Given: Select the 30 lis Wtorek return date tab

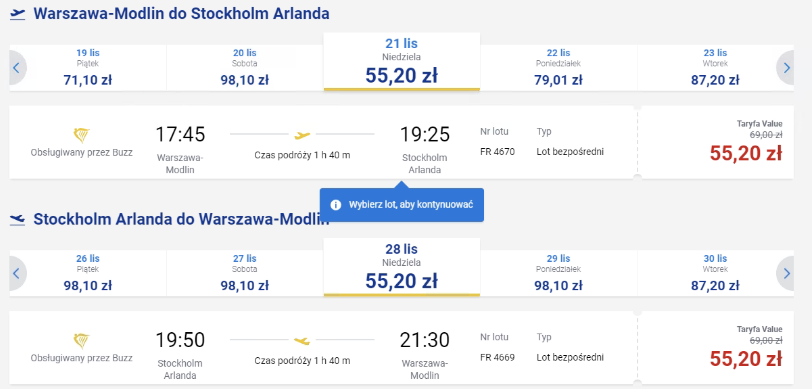Looking at the screenshot, I should 715,273.
